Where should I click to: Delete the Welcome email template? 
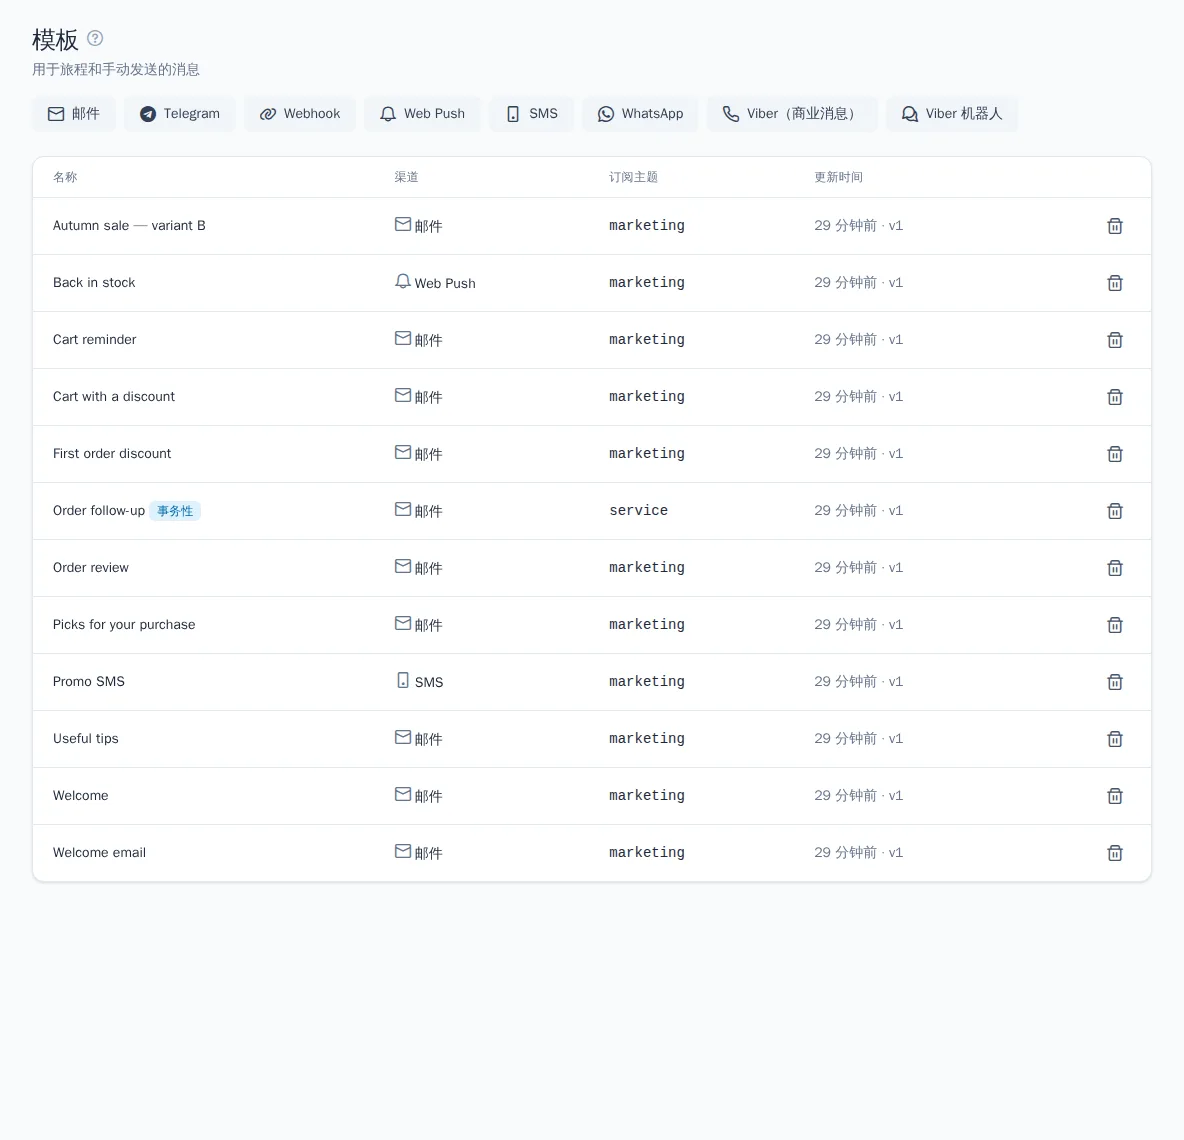1115,853
